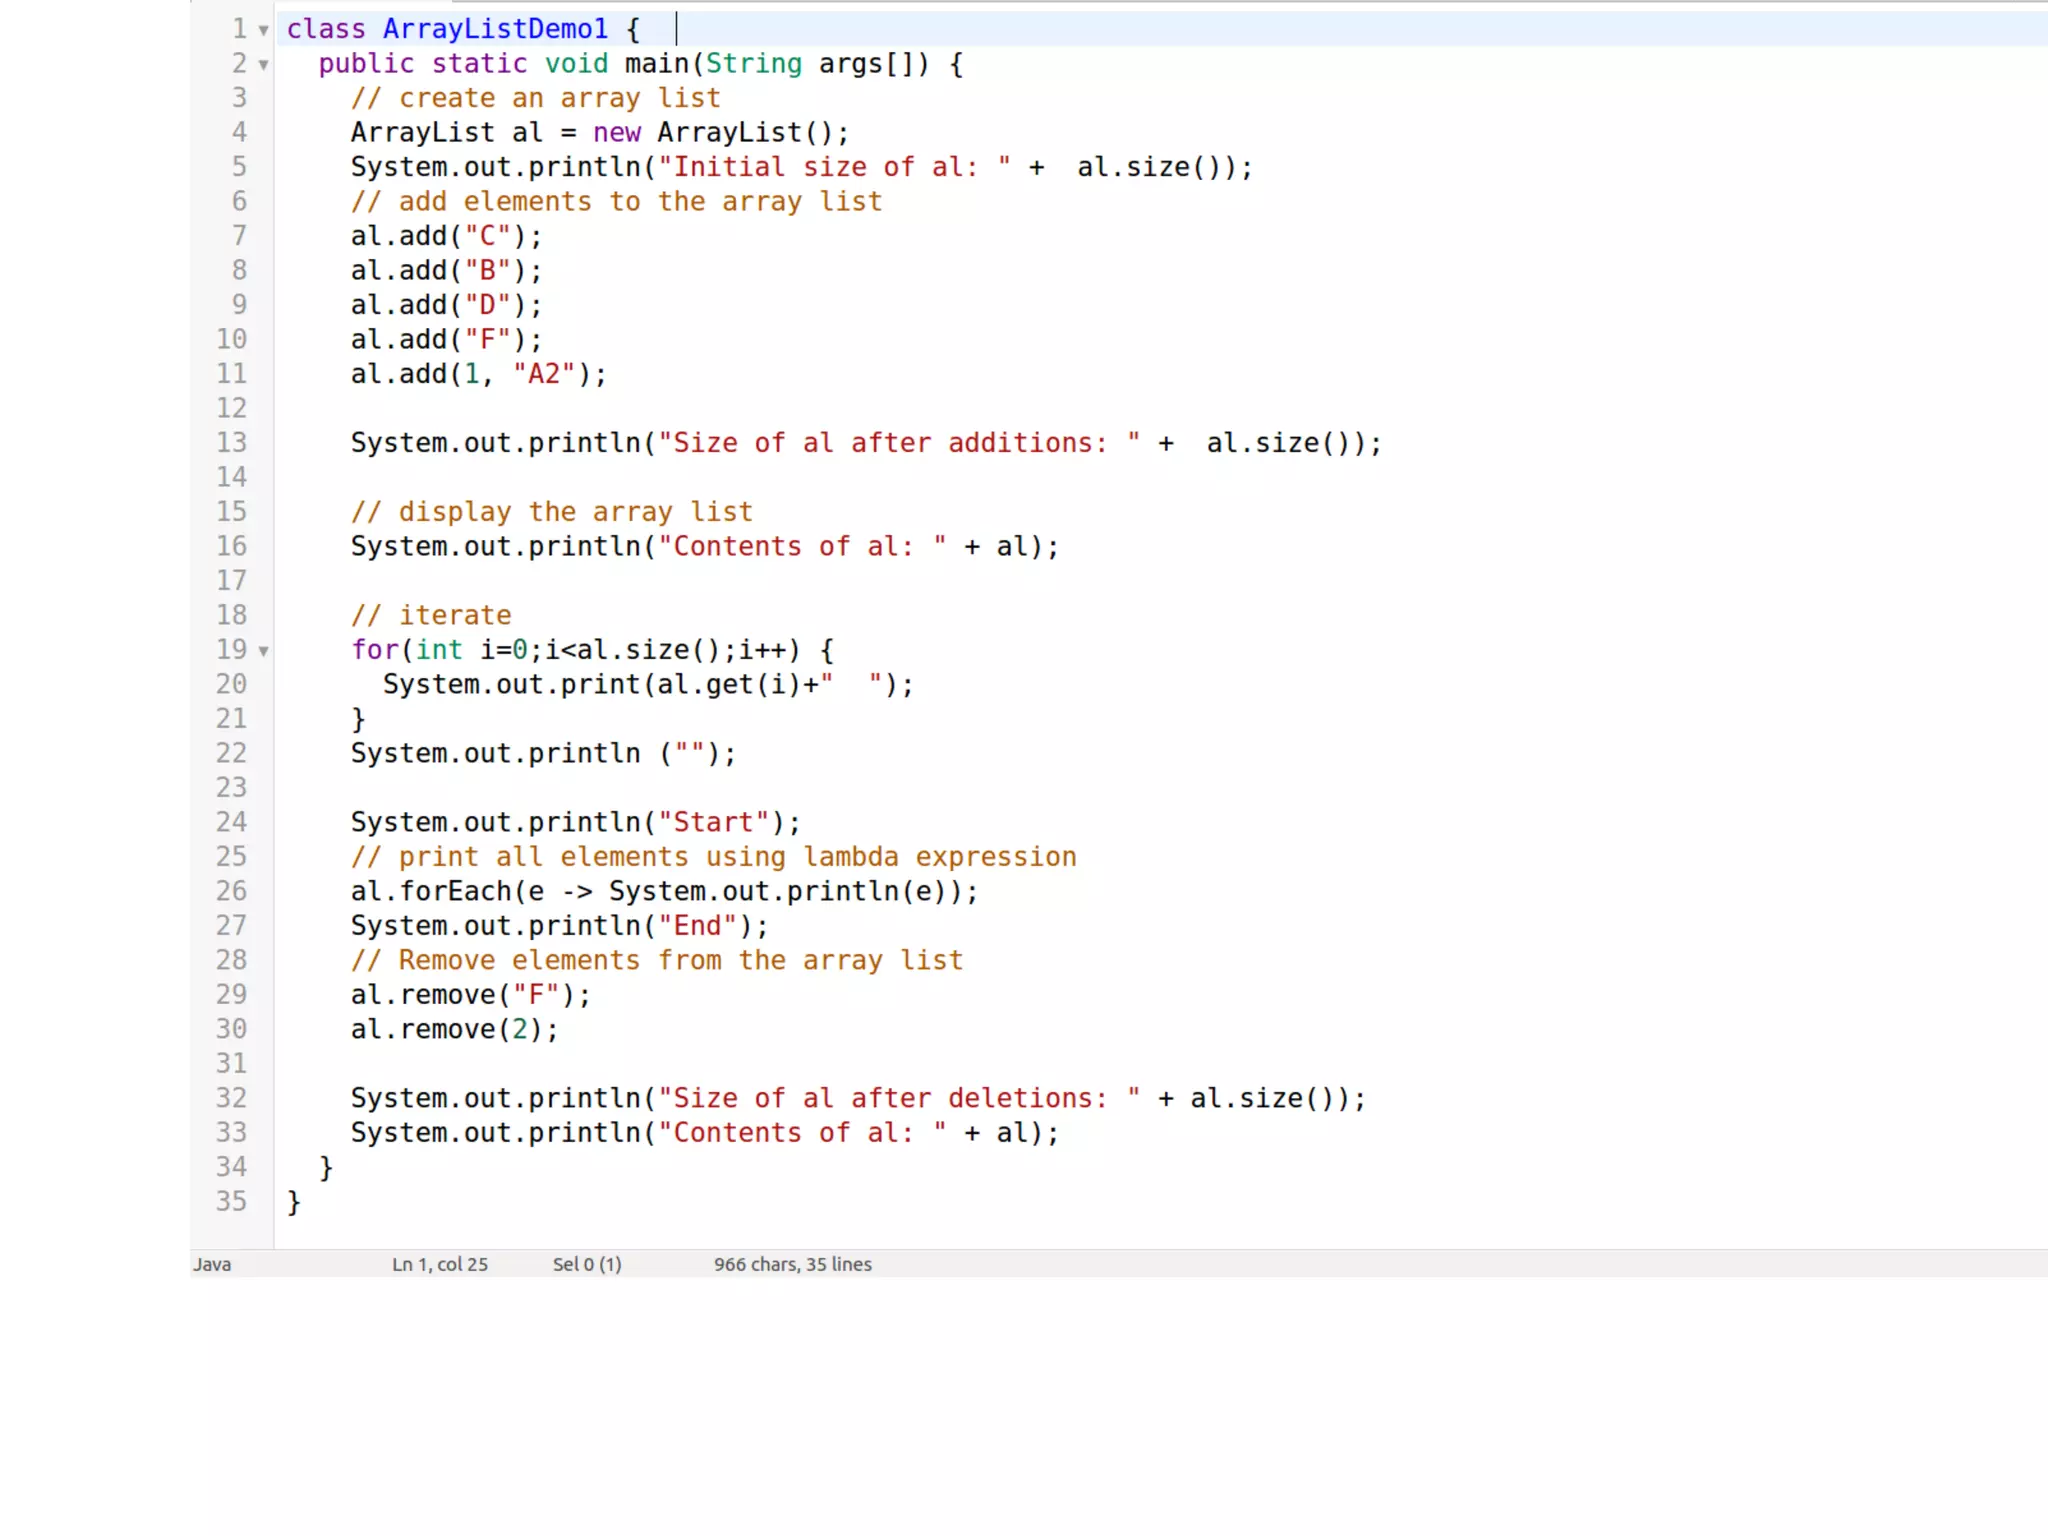The width and height of the screenshot is (2048, 1536).
Task: Click the "Start" string literal on line 24
Action: click(713, 822)
